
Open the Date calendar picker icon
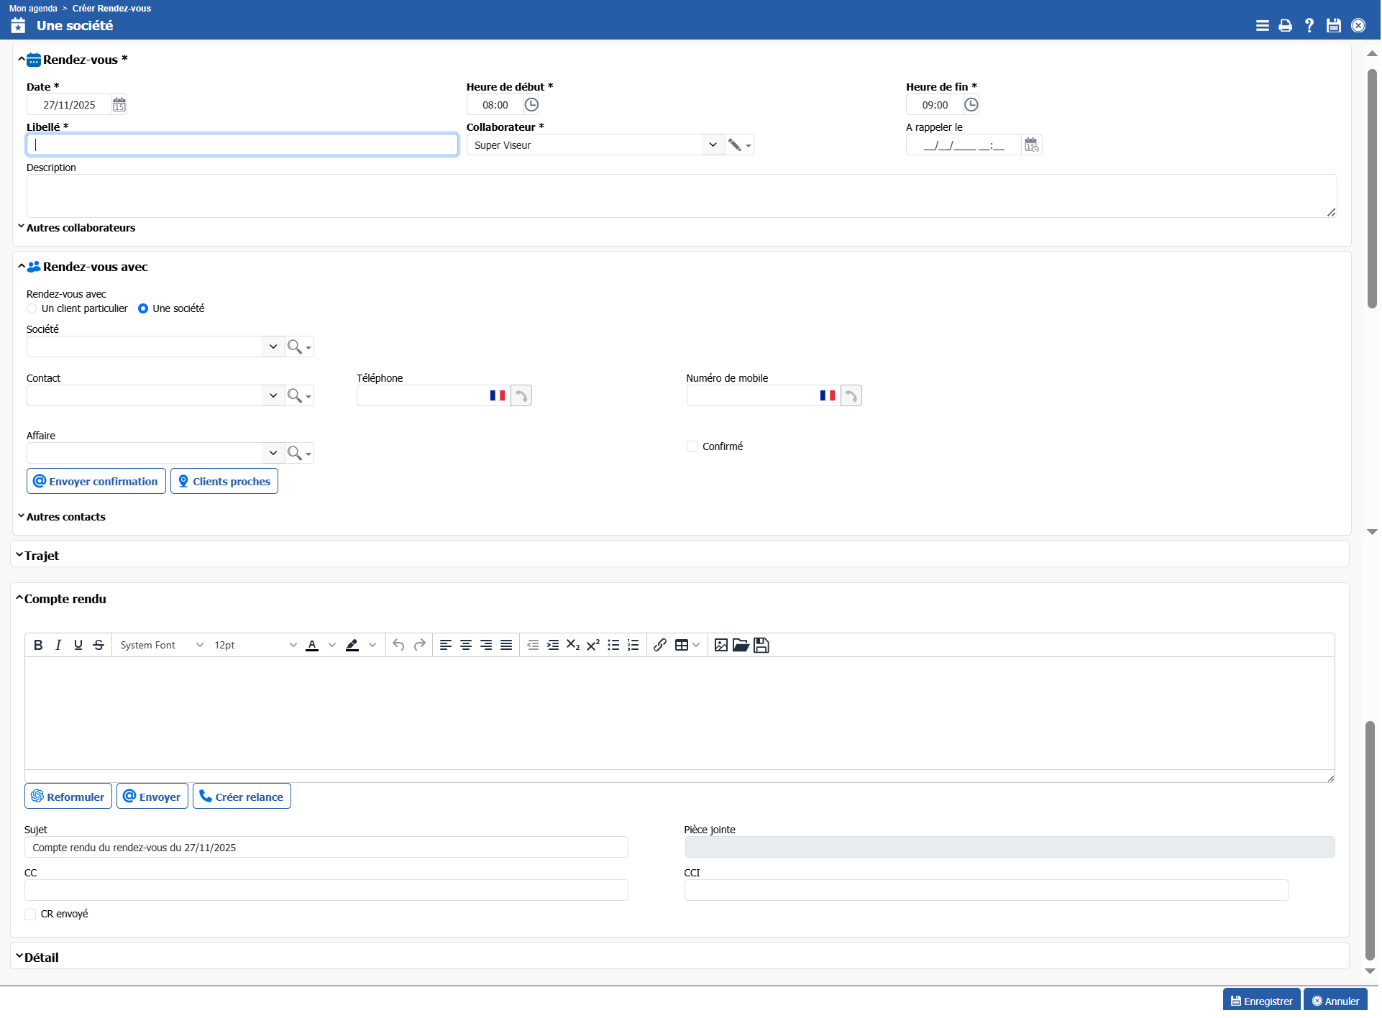(119, 105)
